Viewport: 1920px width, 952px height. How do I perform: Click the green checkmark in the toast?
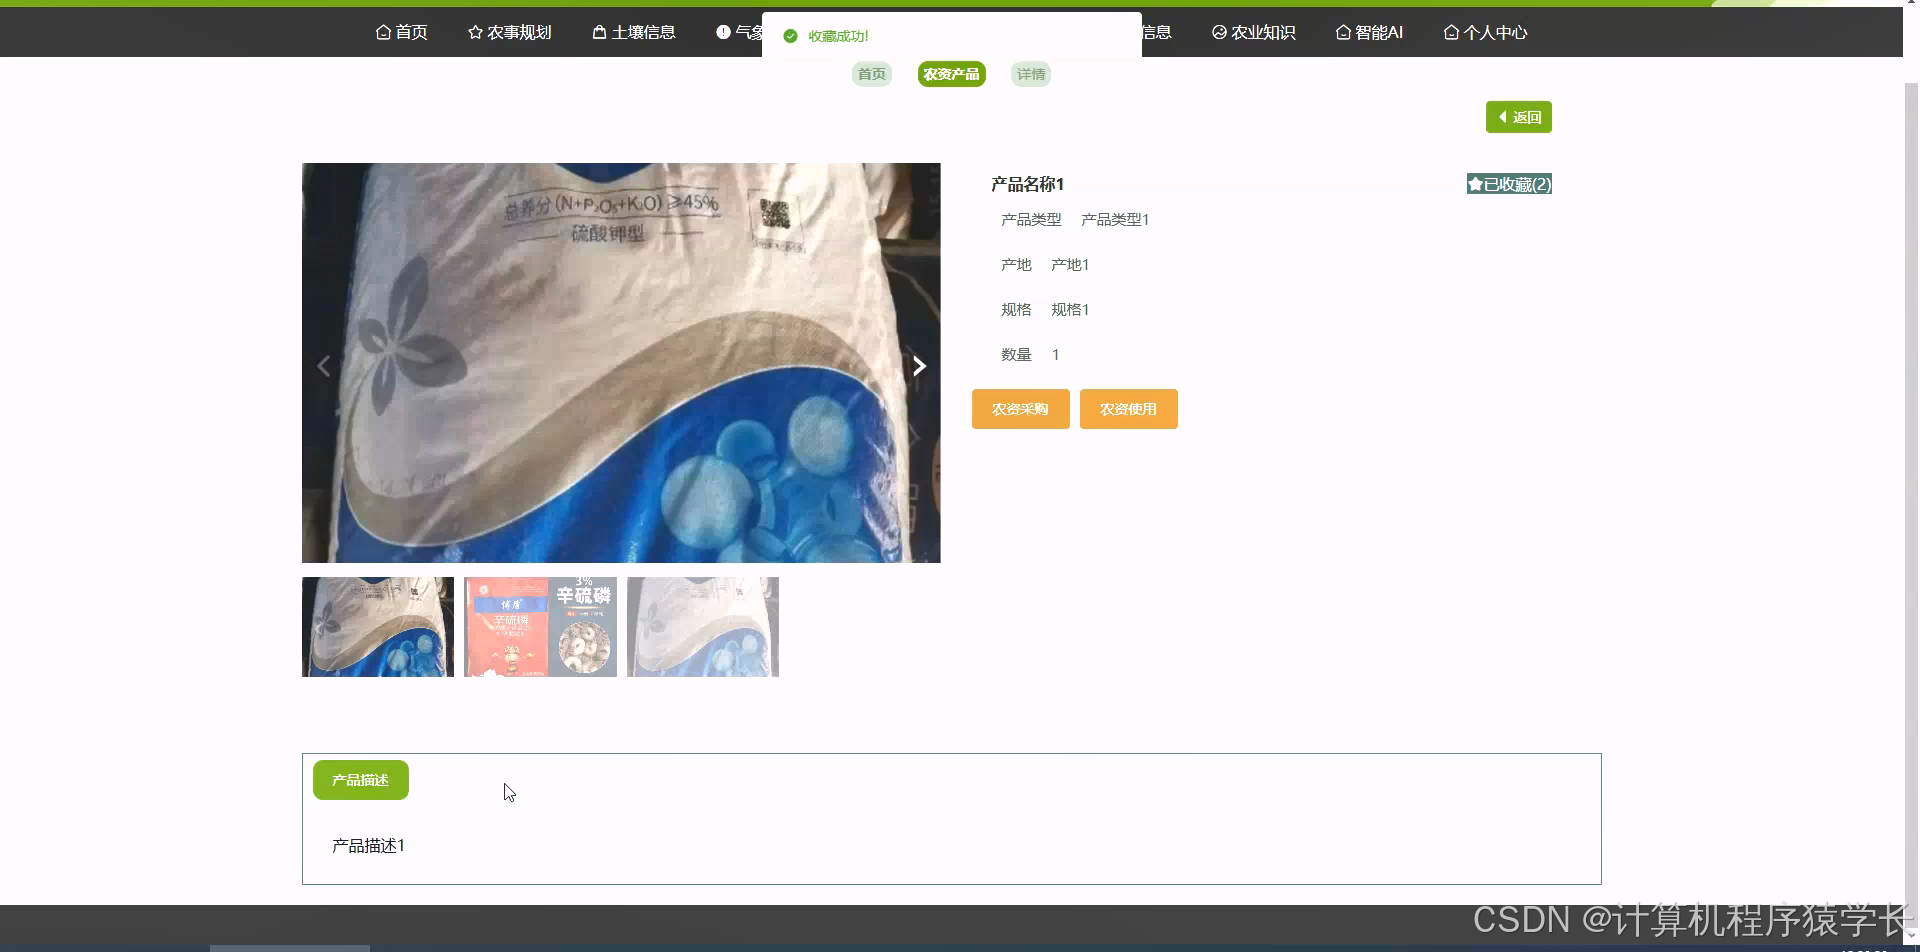pyautogui.click(x=790, y=35)
